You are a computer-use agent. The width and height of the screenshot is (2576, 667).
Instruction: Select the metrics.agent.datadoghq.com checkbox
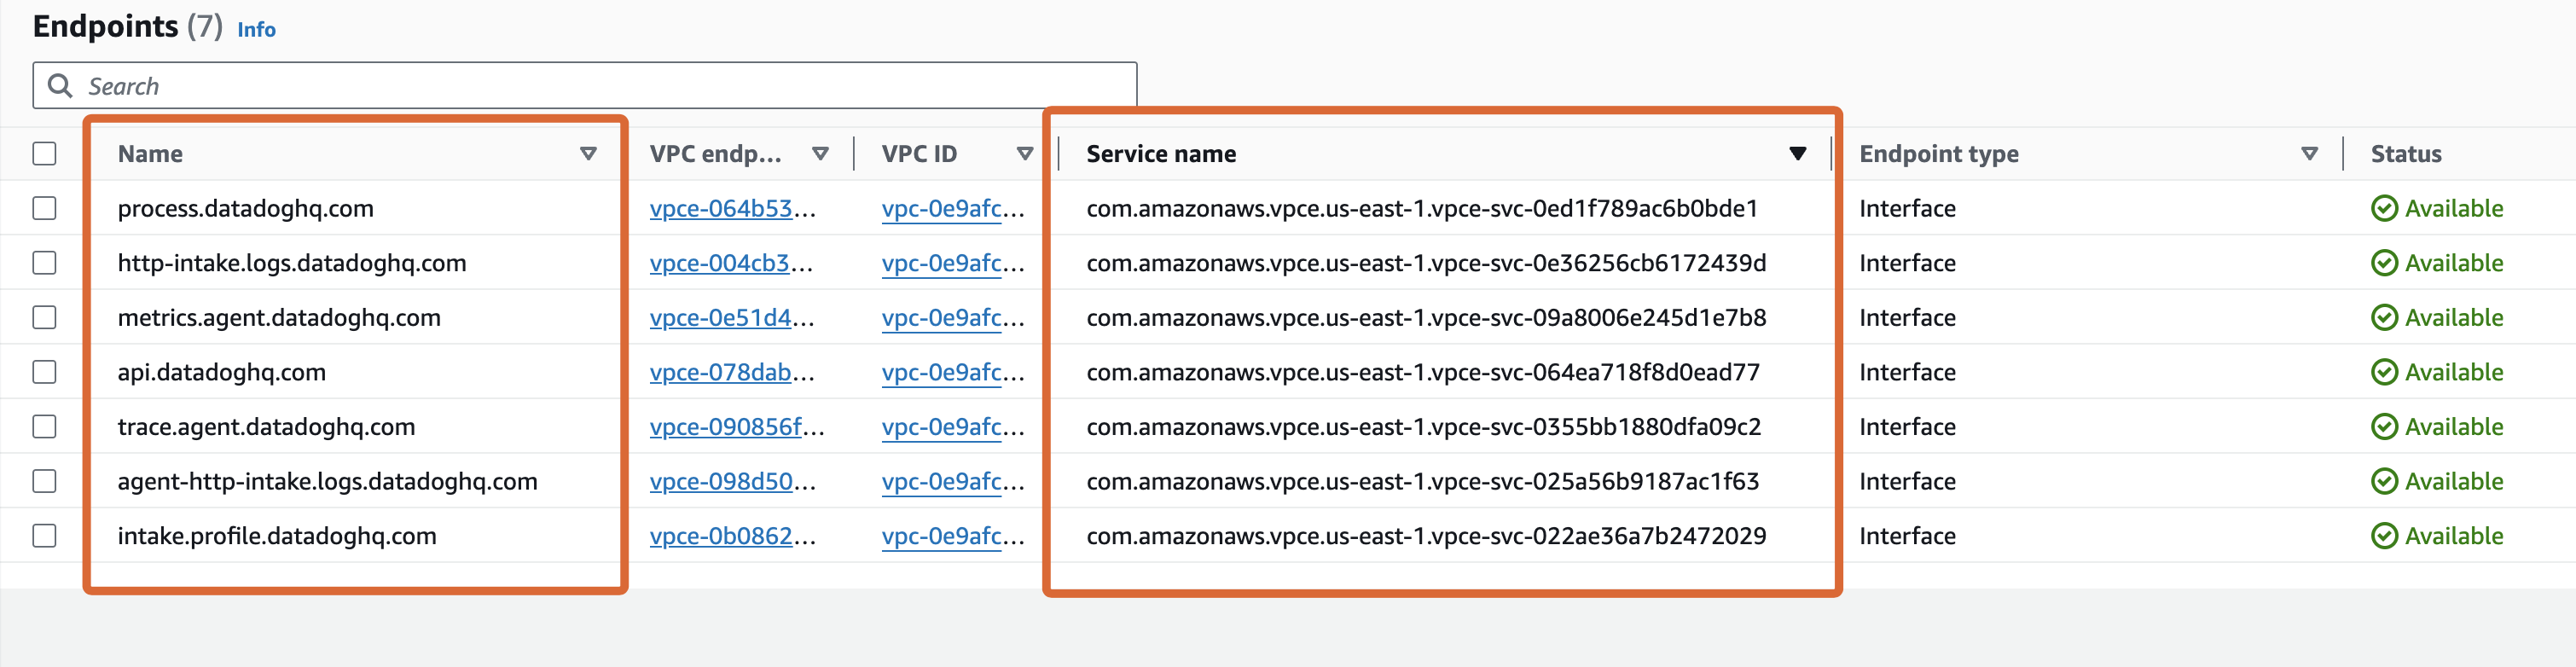click(44, 317)
